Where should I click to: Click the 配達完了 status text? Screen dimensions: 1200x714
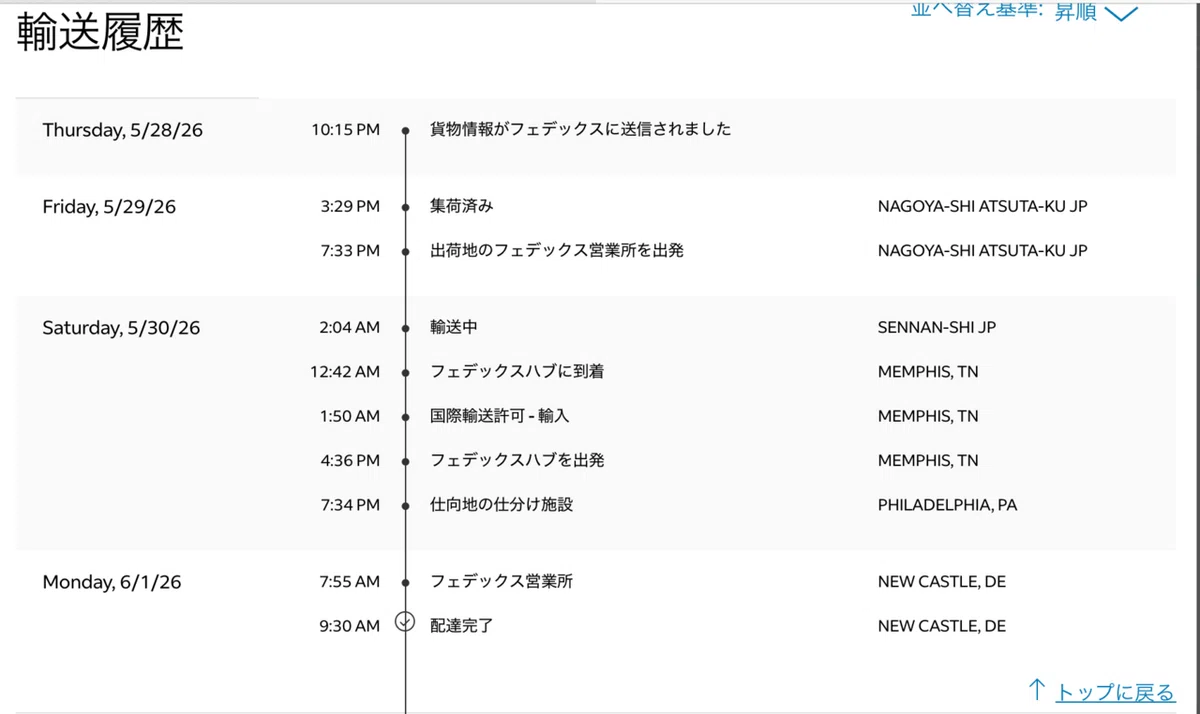462,626
